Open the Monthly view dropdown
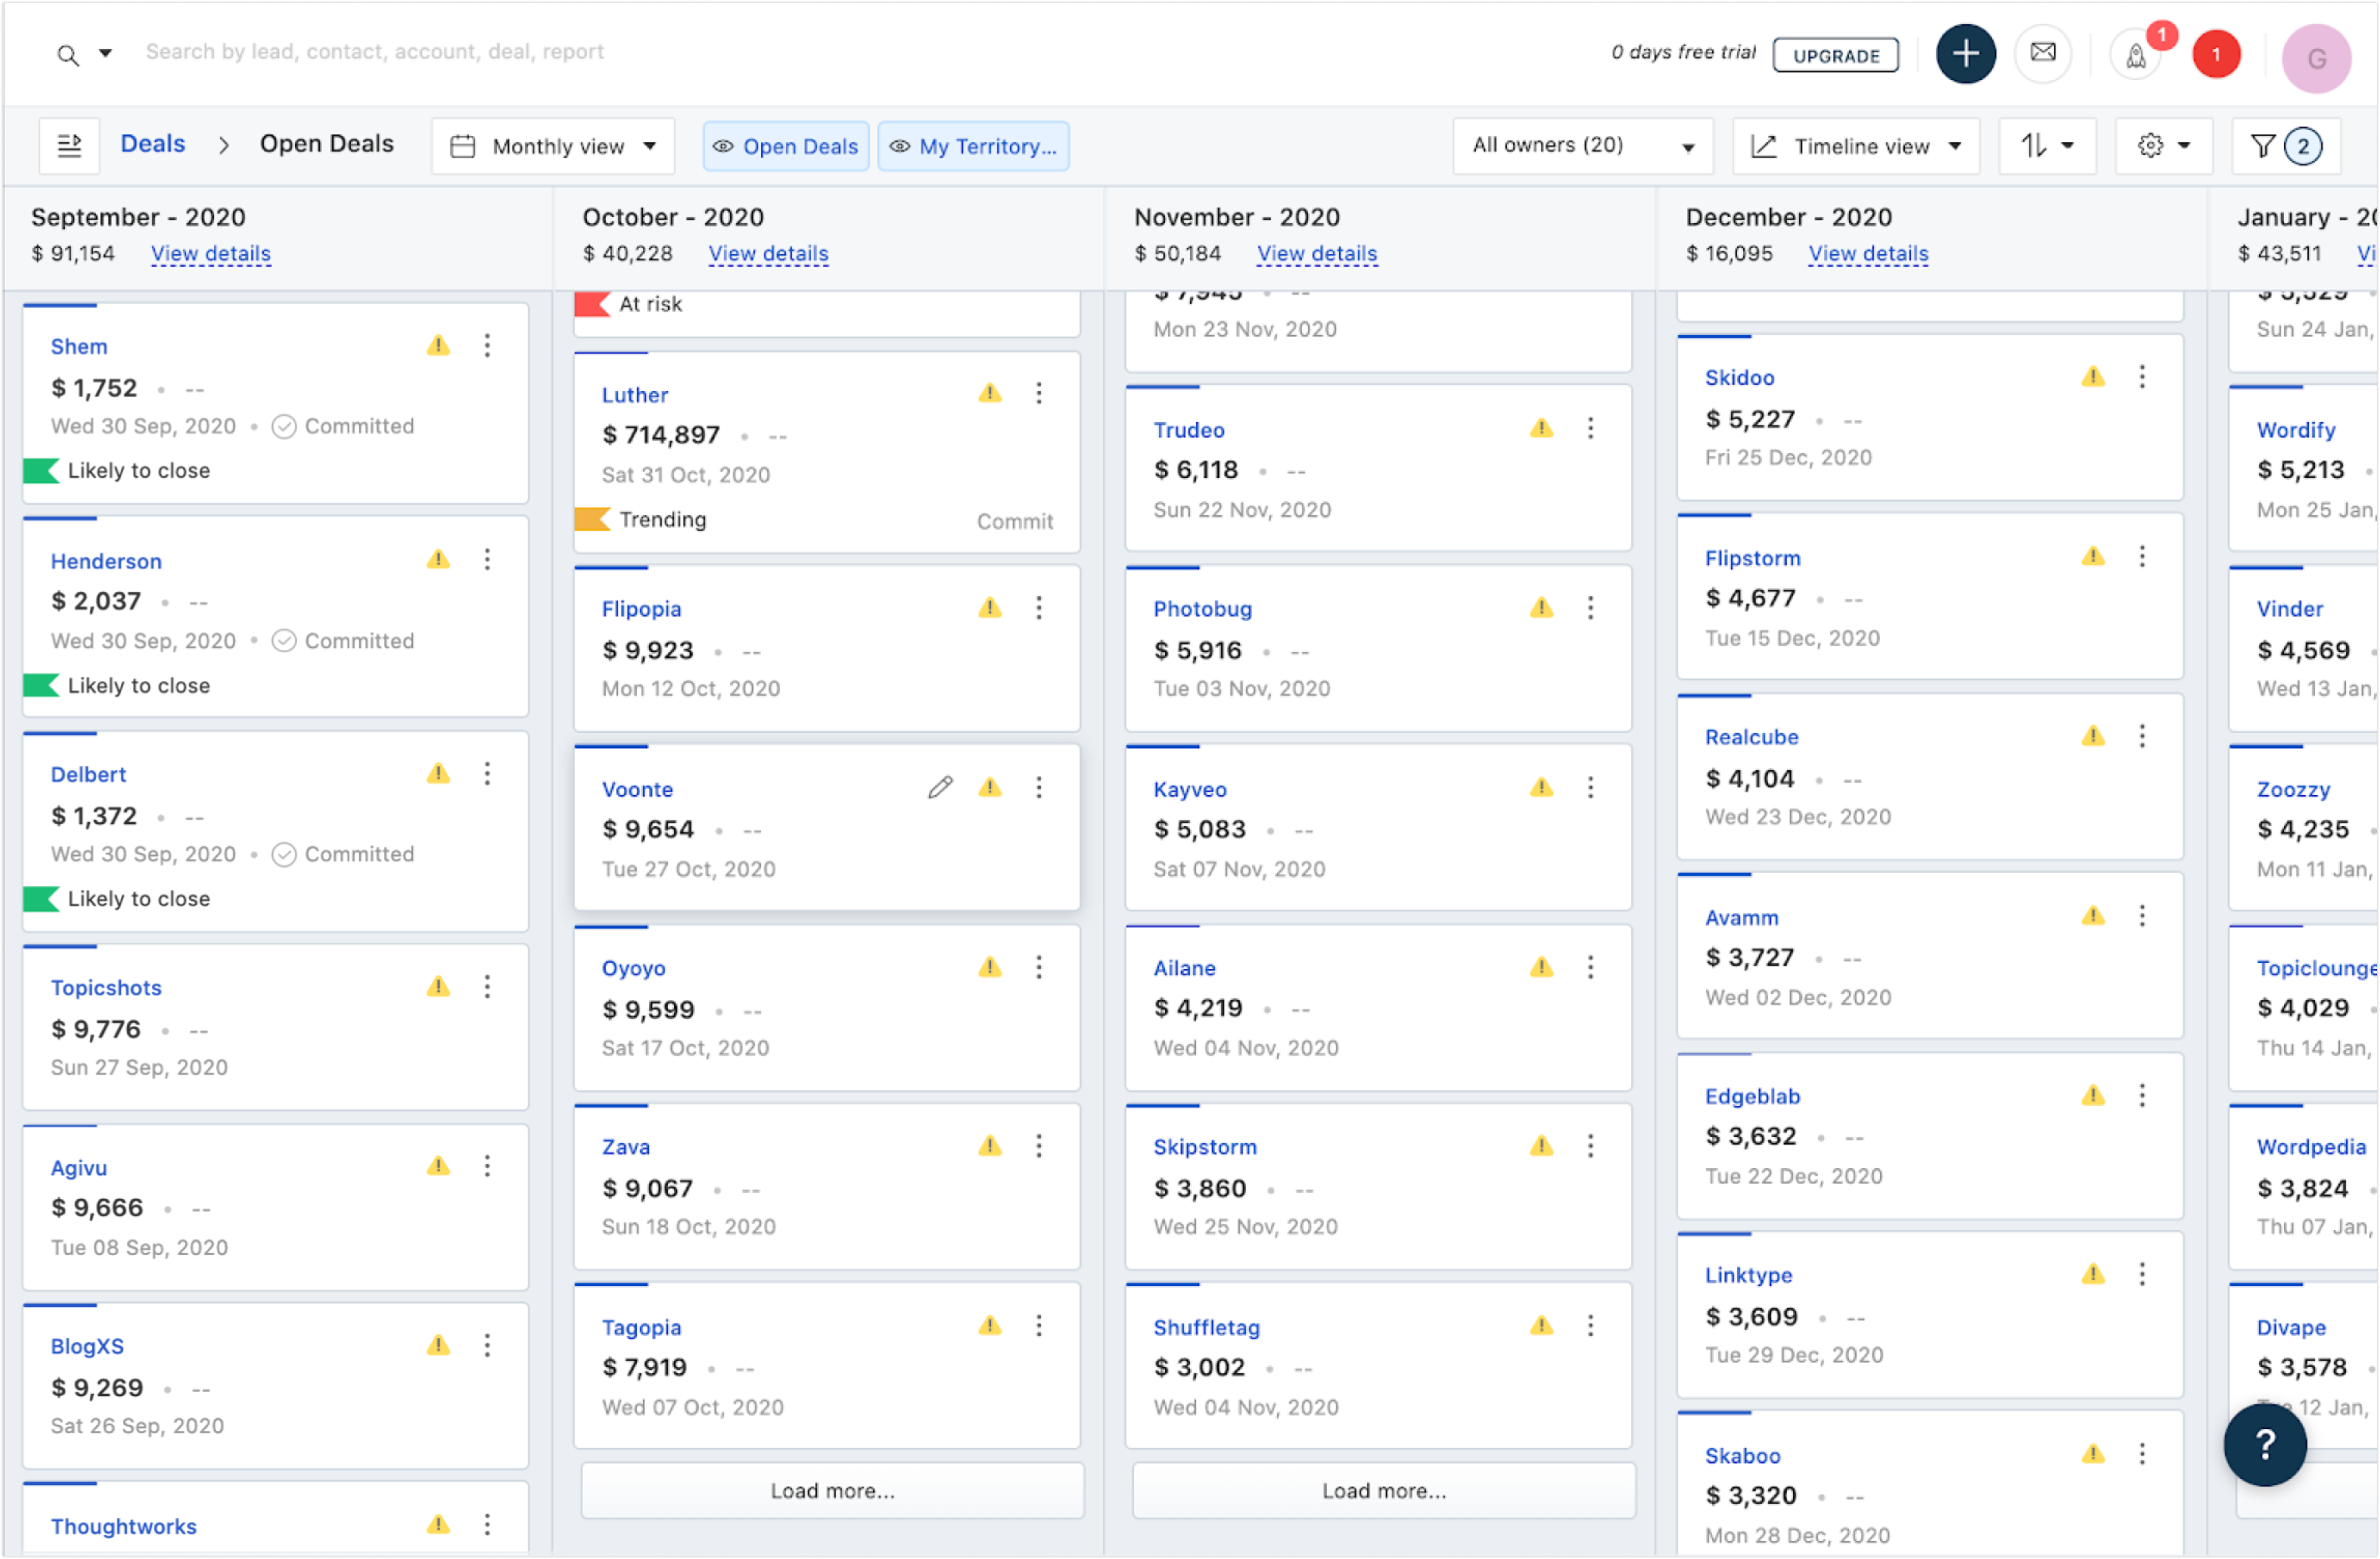This screenshot has height=1559, width=2380. tap(551, 146)
